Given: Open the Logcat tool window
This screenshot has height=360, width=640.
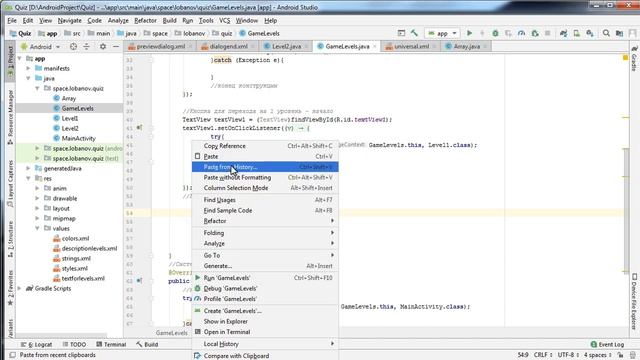Looking at the screenshot, I should (36, 344).
